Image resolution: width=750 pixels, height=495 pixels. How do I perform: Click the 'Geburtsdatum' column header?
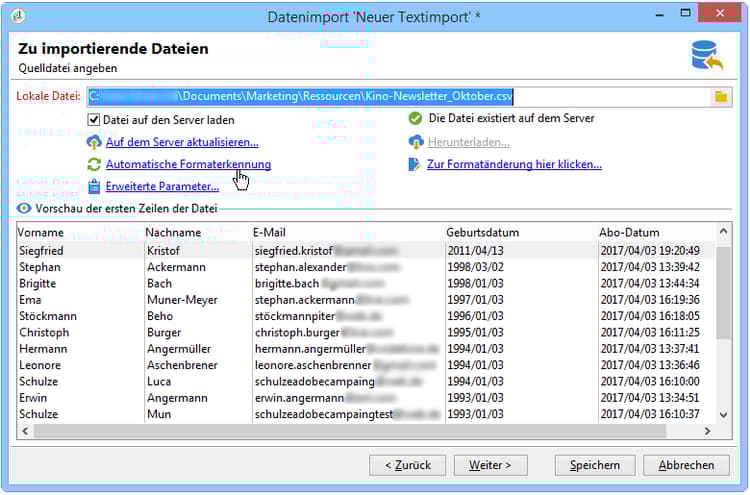tap(521, 232)
